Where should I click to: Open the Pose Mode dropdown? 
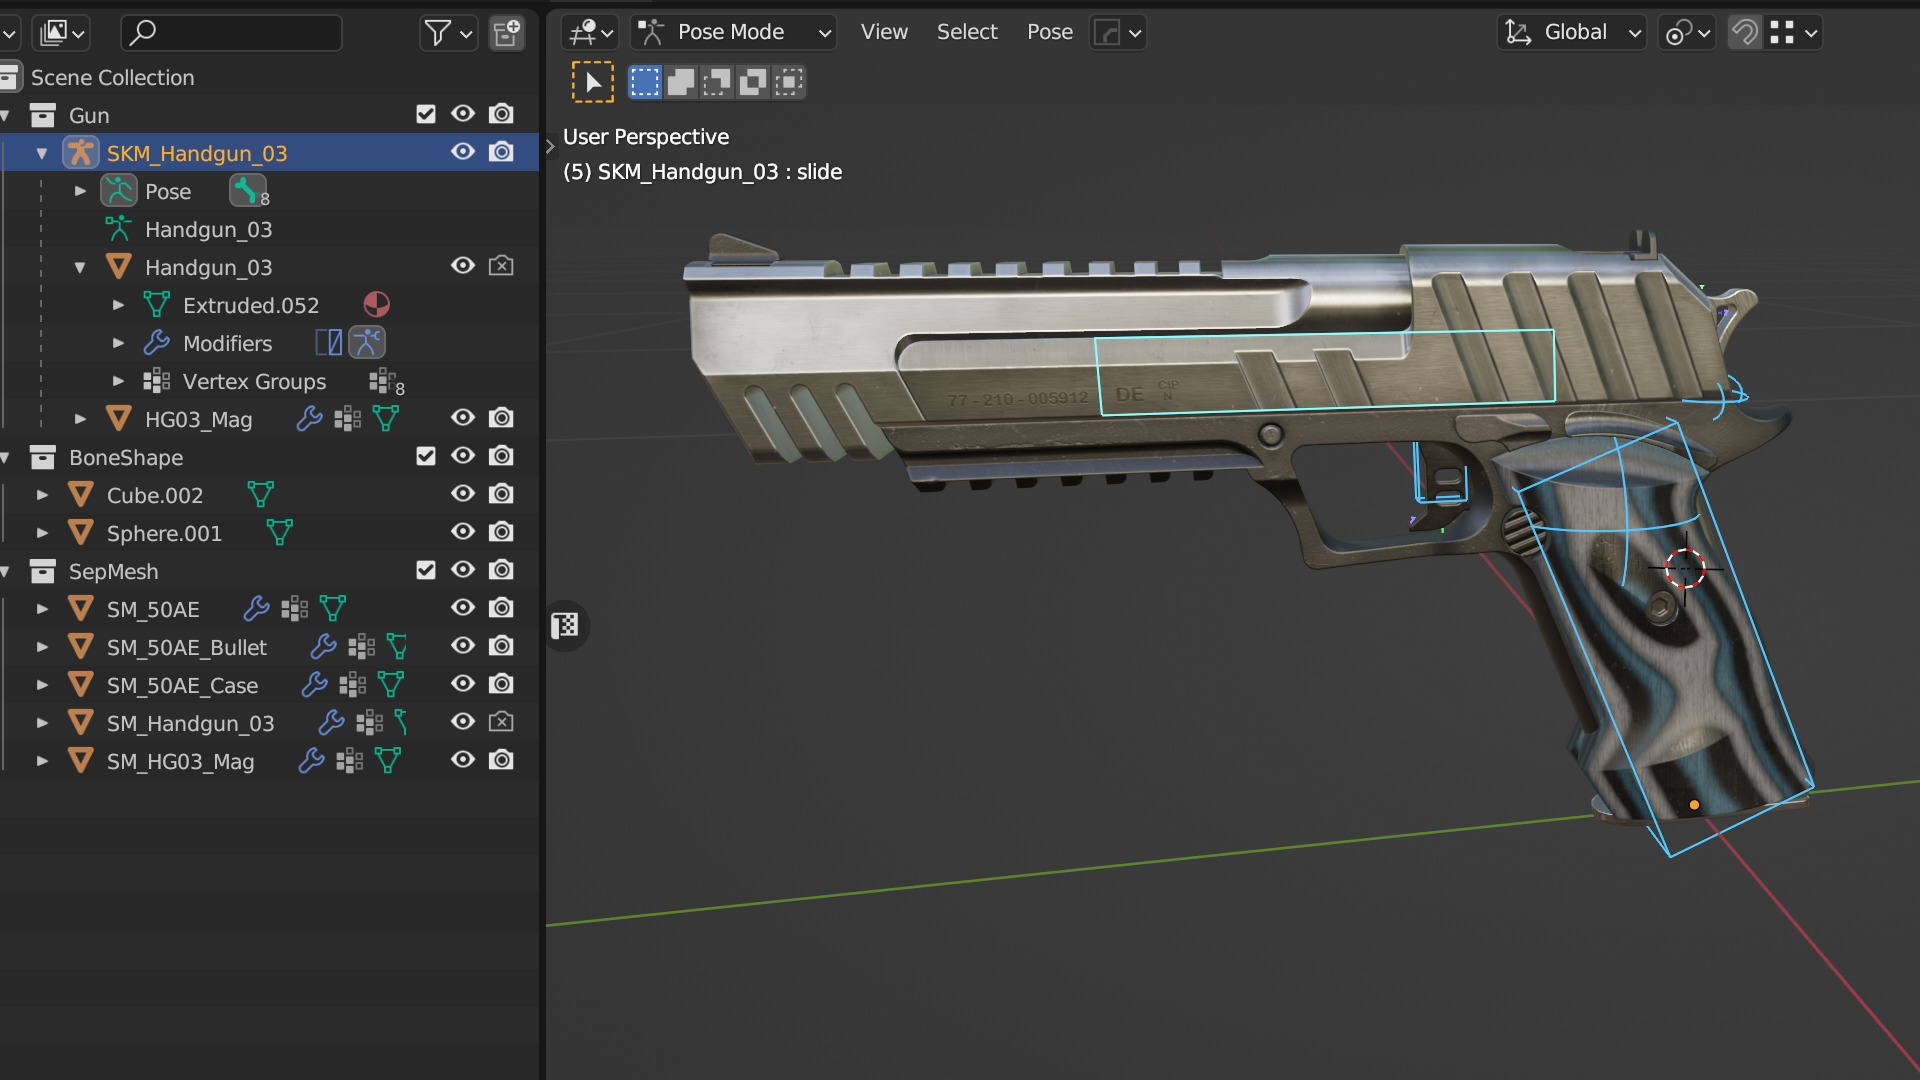(x=733, y=32)
